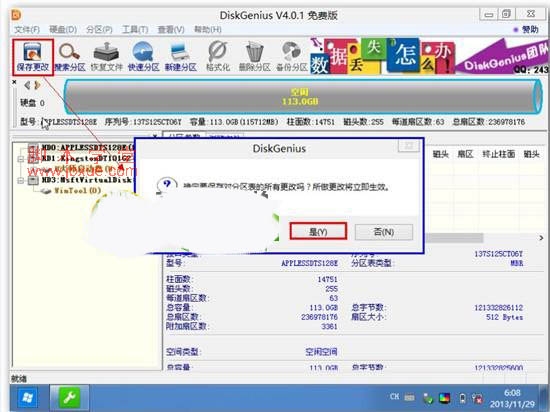Viewport: 550px width, 412px height.
Task: Select the 格式化 format tool
Action: click(218, 57)
